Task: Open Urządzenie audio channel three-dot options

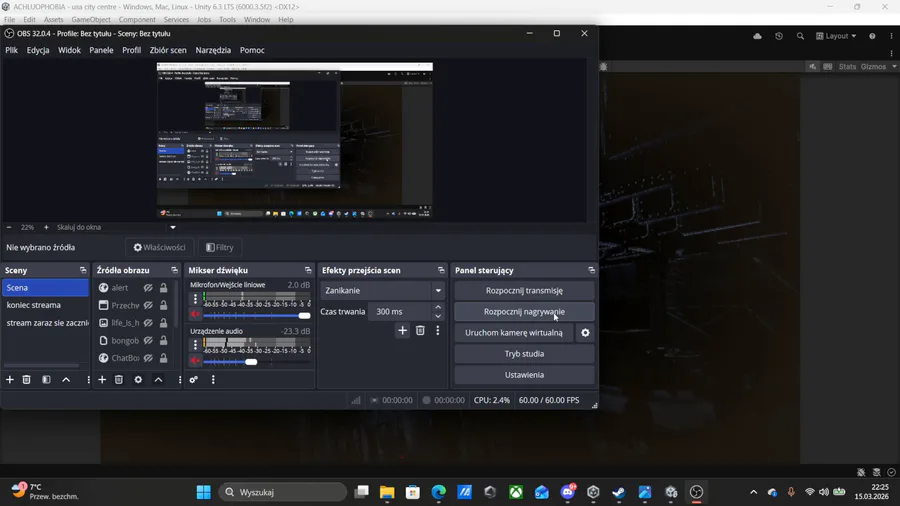Action: click(195, 345)
